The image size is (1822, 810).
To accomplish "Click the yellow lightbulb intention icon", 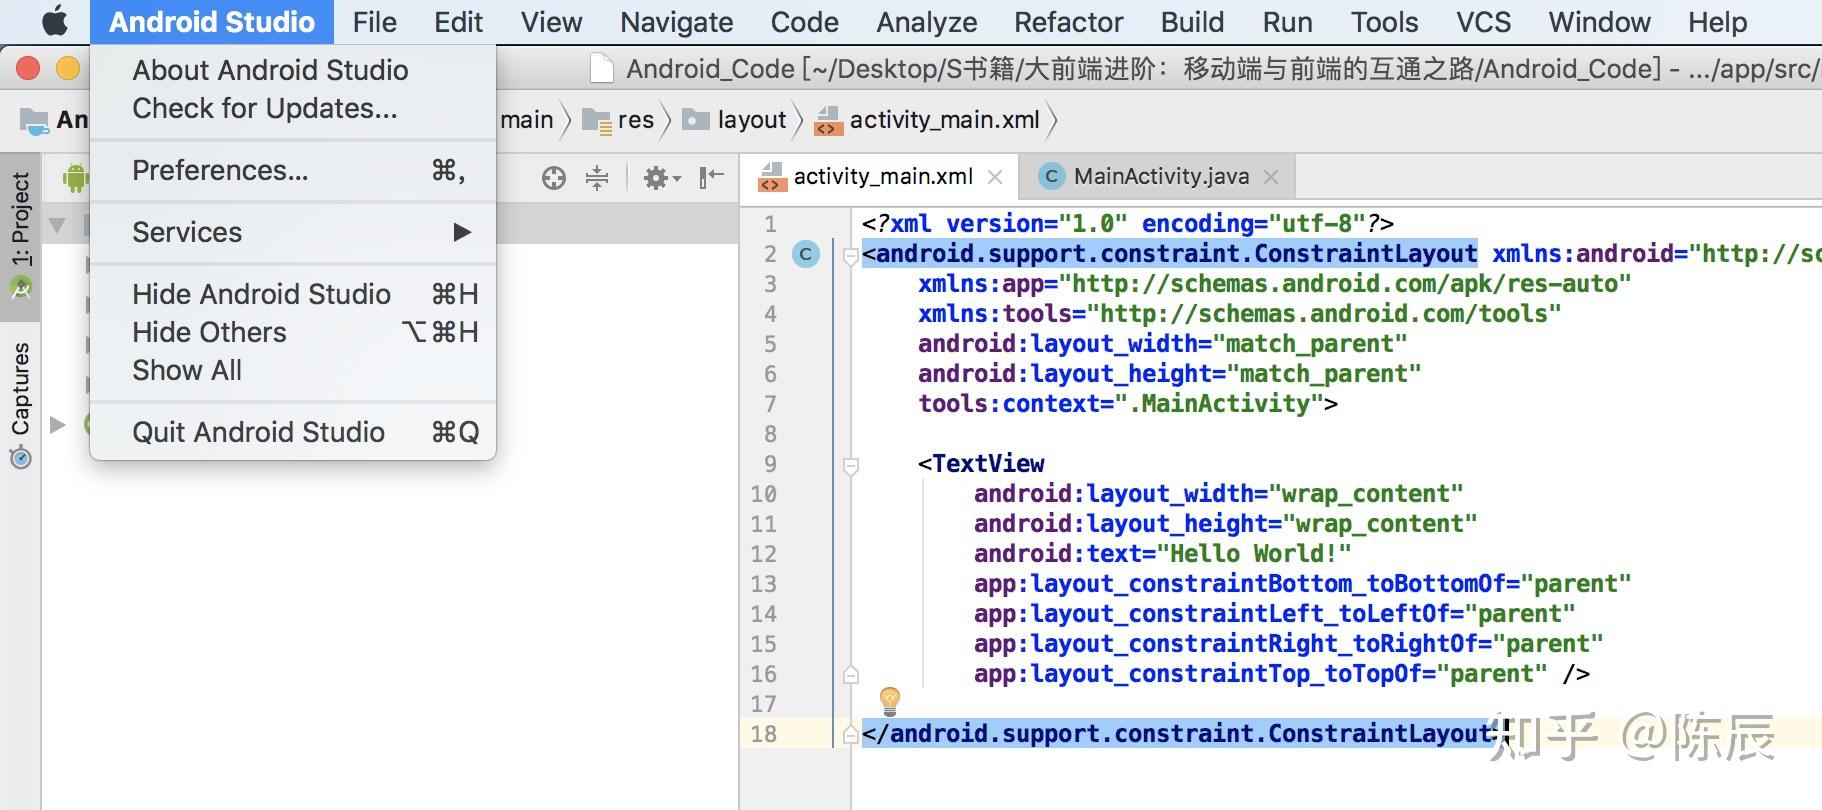I will [x=890, y=700].
